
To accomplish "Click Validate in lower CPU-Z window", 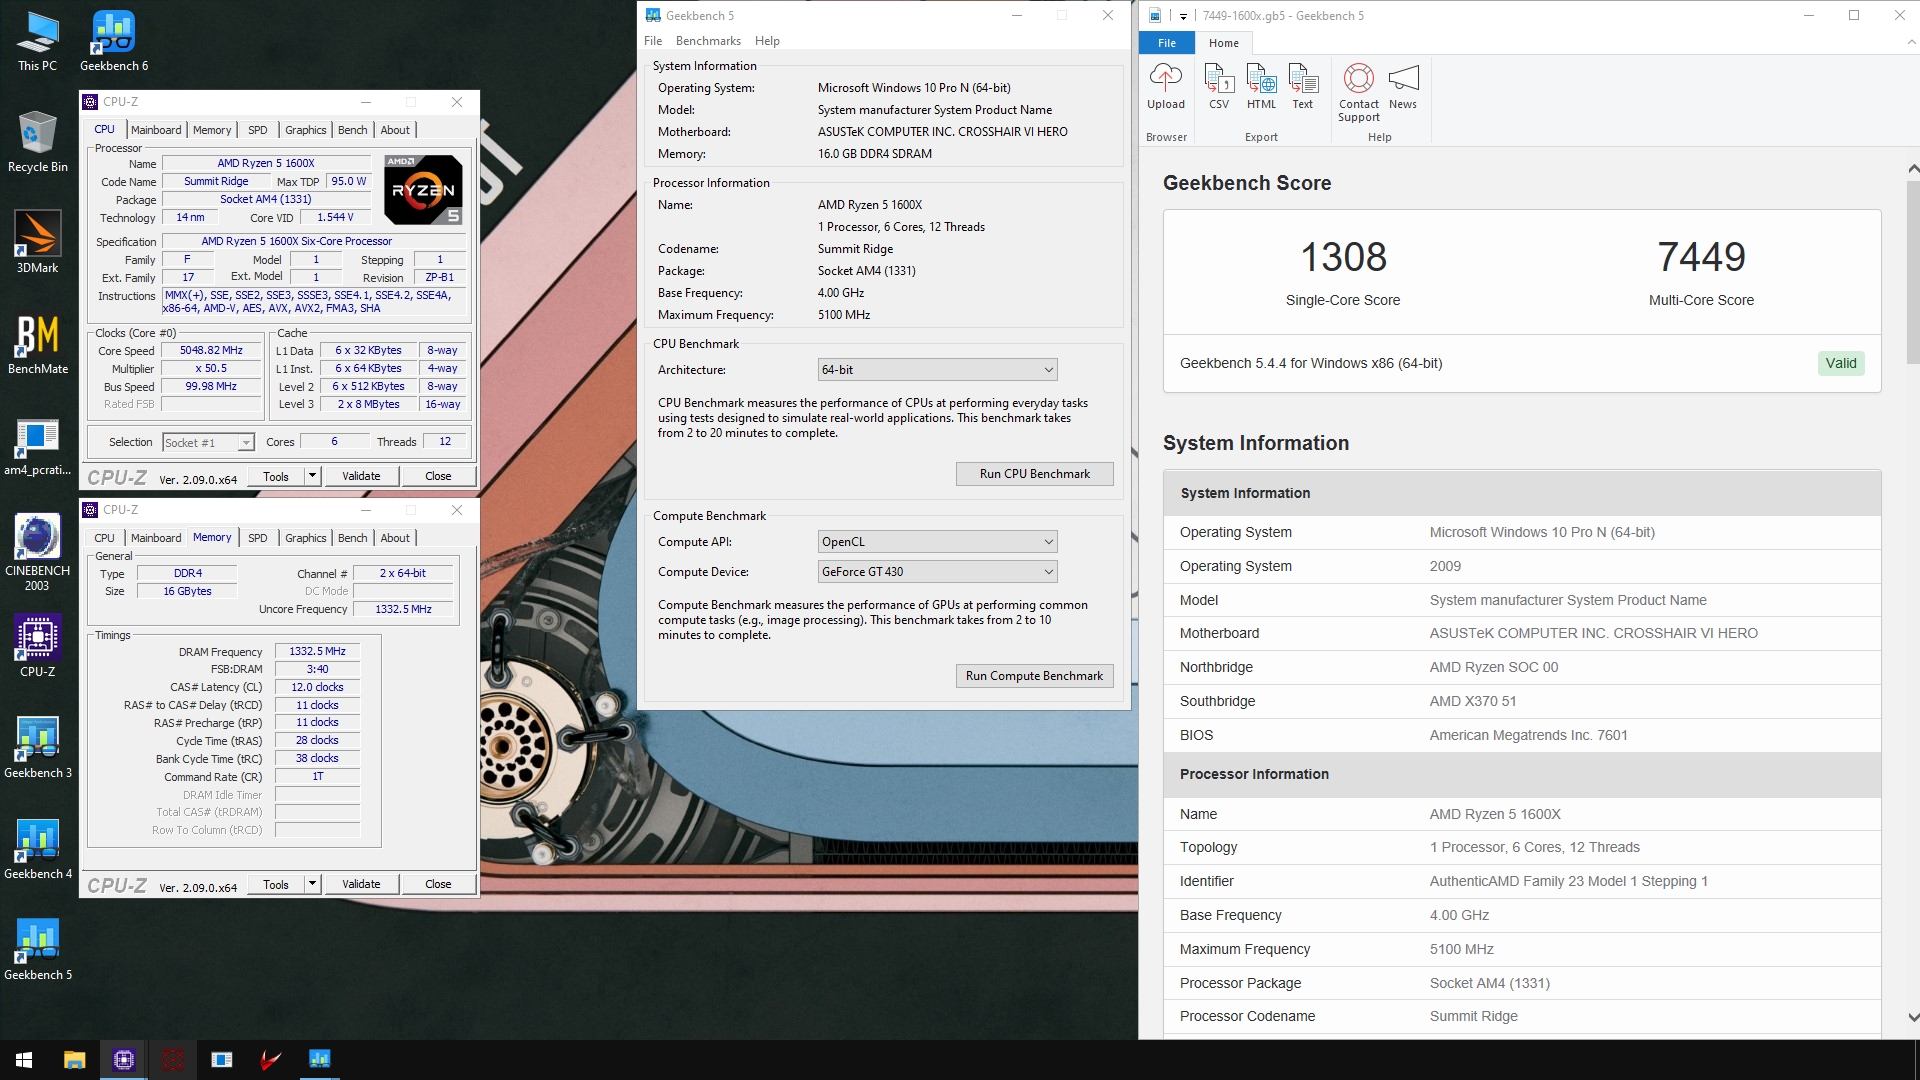I will (x=361, y=884).
